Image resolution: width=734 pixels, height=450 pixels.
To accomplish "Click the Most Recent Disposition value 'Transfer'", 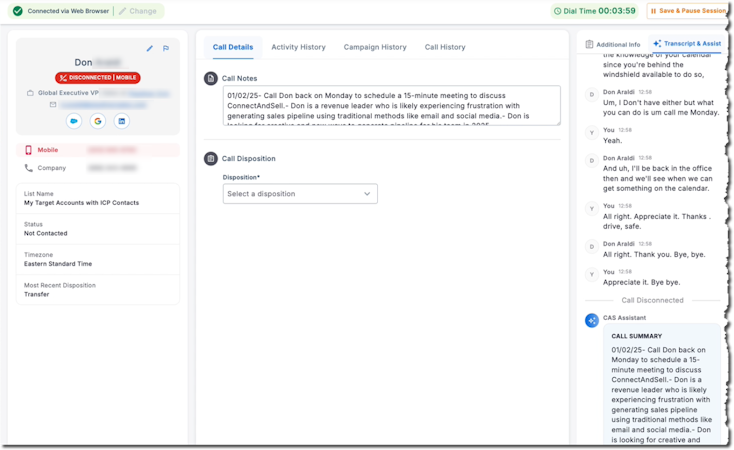I will pos(37,294).
